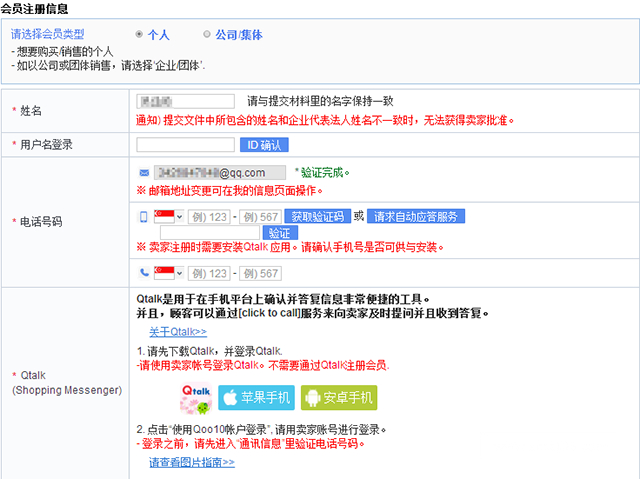Click the 安卓手机 Android download button

pyautogui.click(x=339, y=398)
